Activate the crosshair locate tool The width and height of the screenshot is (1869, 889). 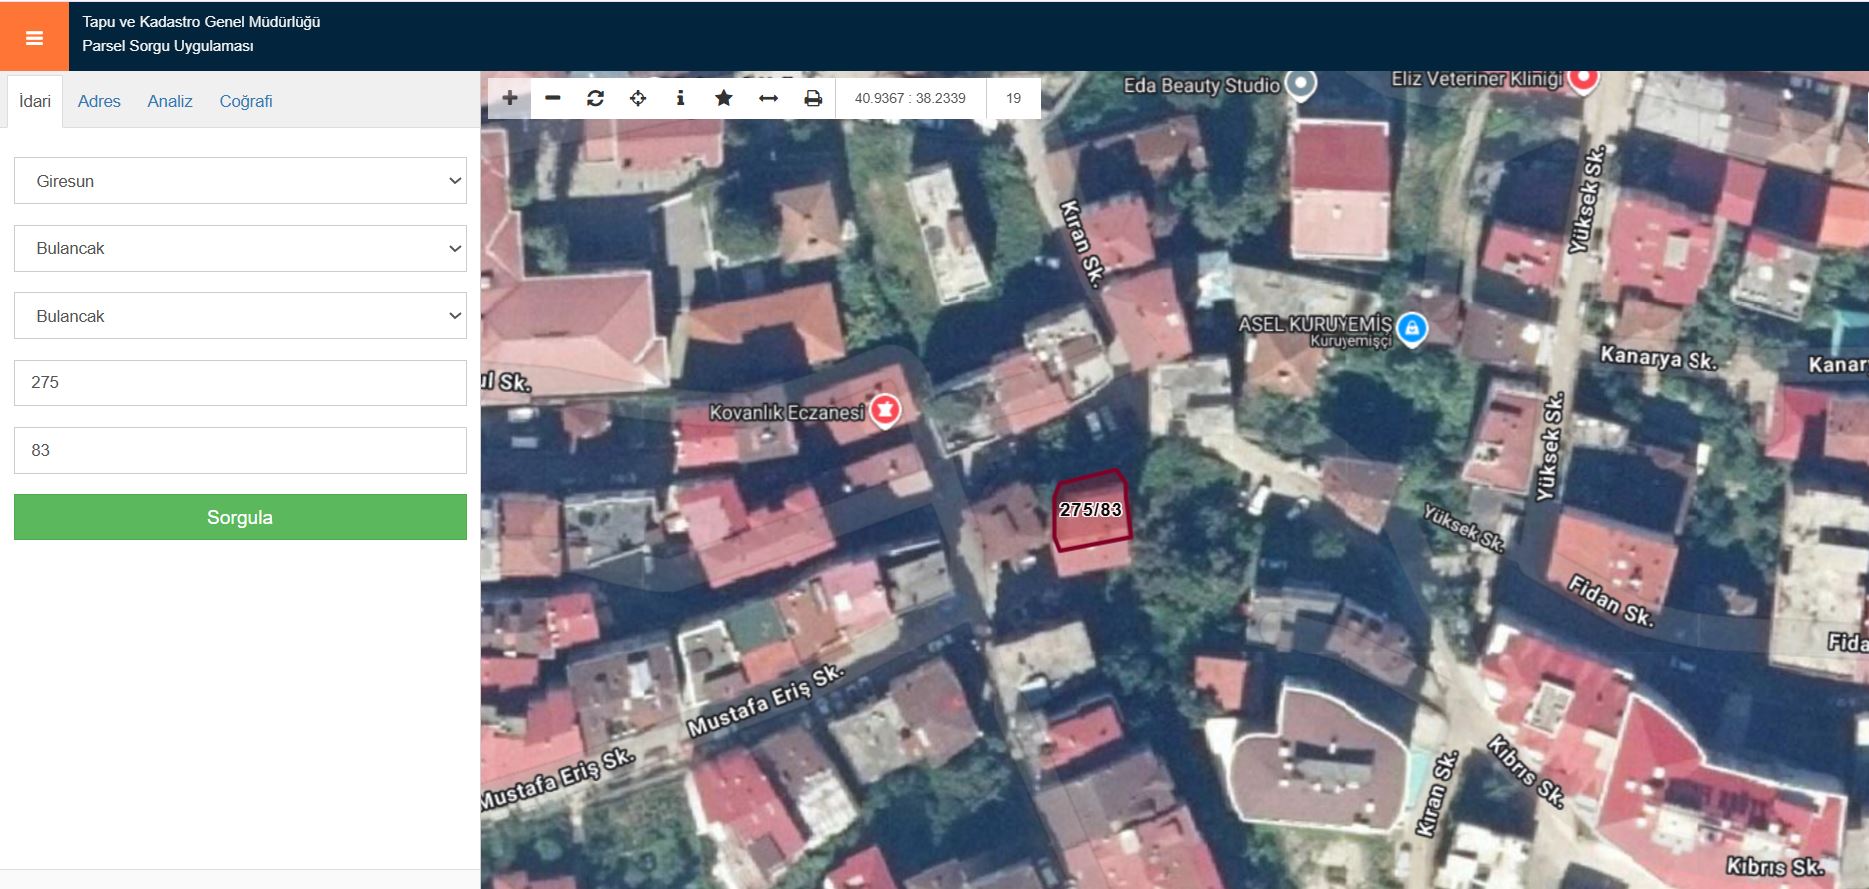pyautogui.click(x=638, y=98)
